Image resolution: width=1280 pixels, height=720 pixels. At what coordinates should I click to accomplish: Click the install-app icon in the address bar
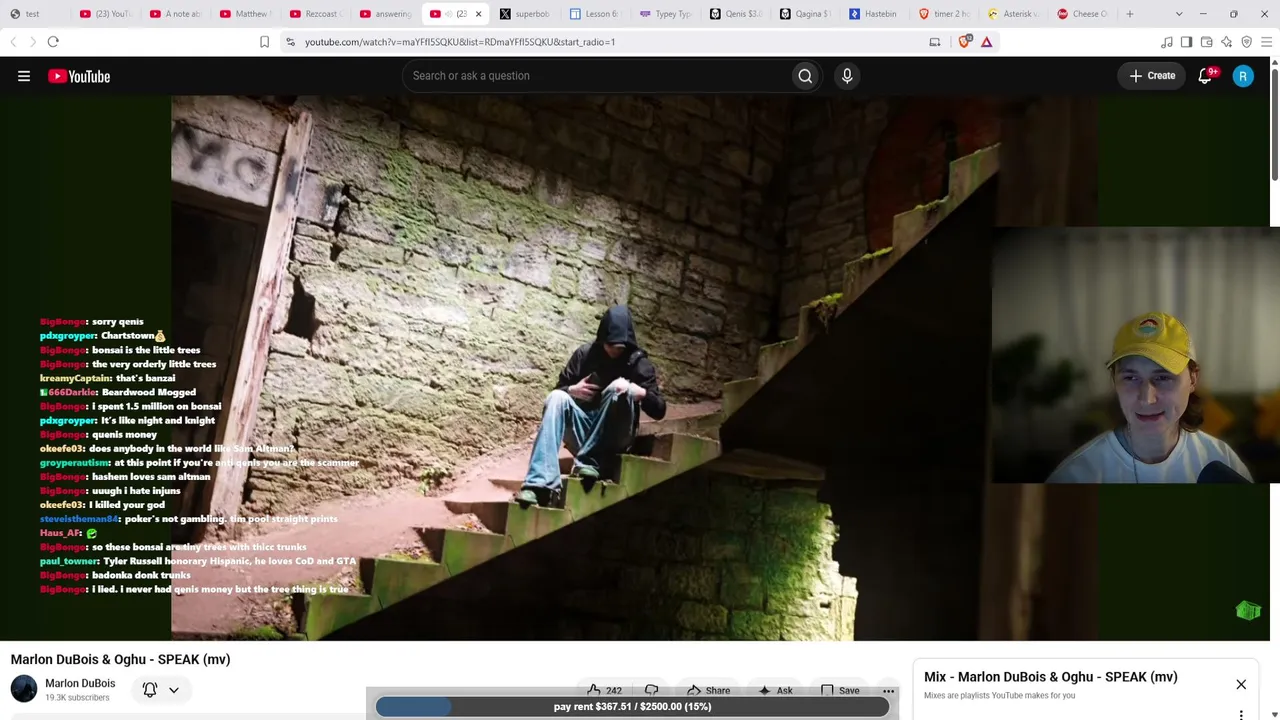tap(935, 42)
